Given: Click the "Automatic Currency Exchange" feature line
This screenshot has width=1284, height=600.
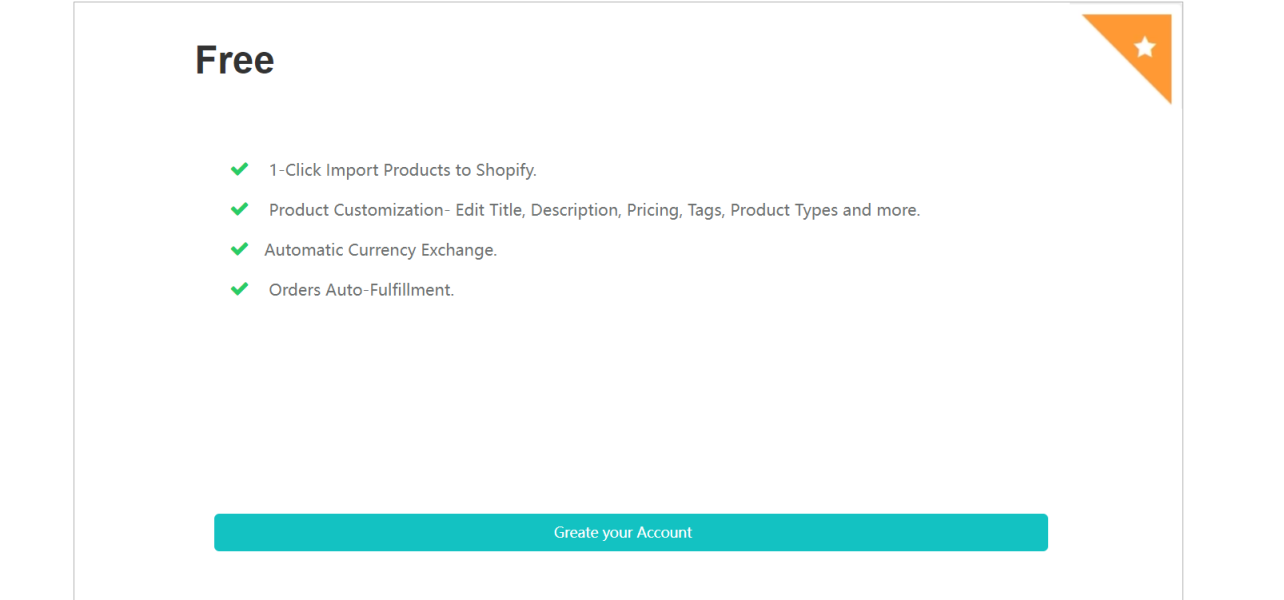Looking at the screenshot, I should point(380,250).
